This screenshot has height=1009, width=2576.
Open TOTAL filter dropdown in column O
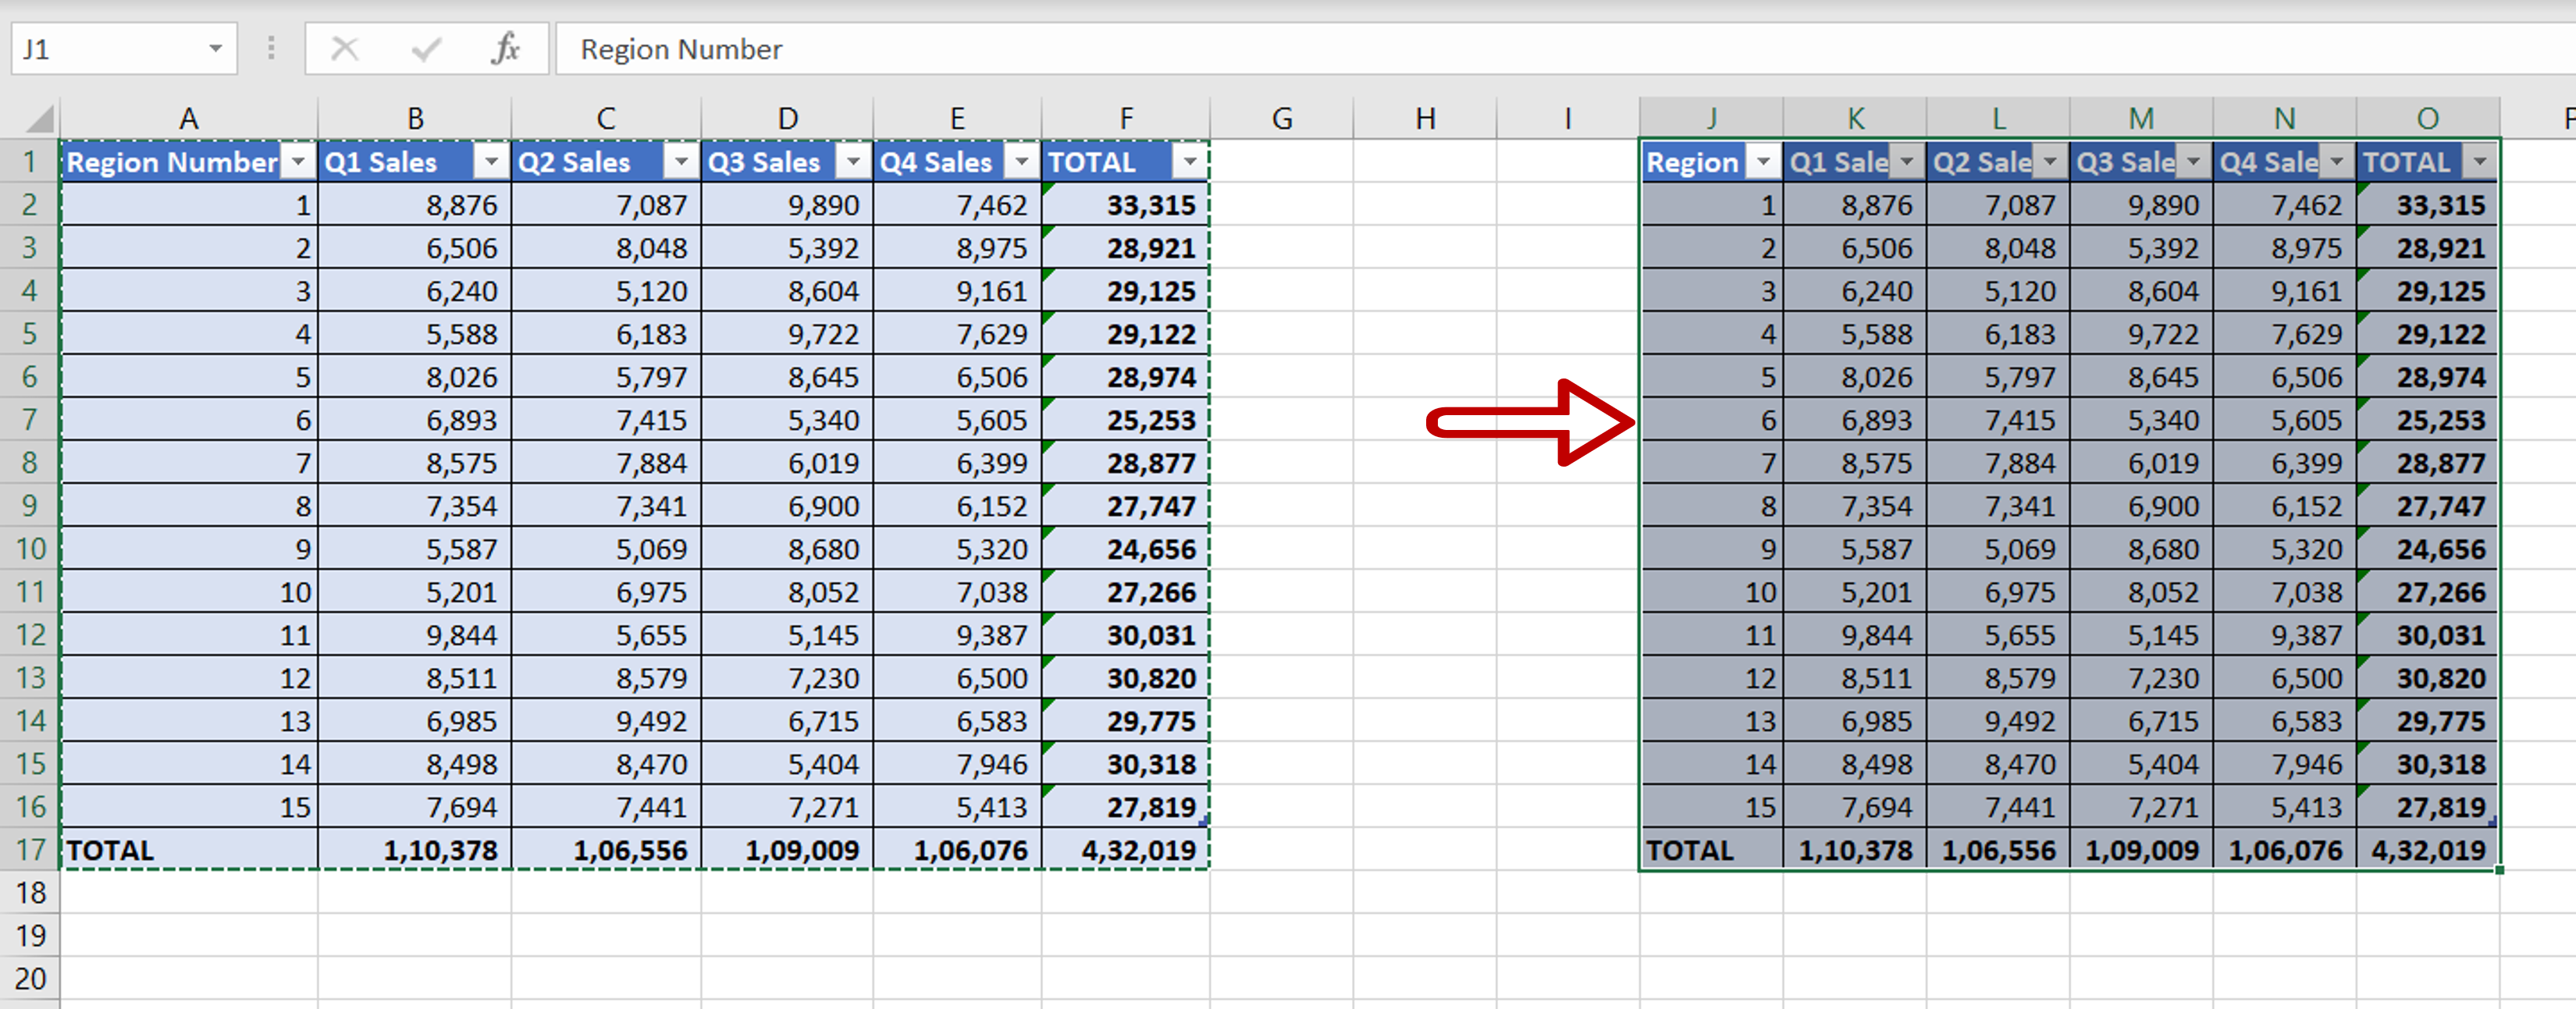pyautogui.click(x=2480, y=162)
